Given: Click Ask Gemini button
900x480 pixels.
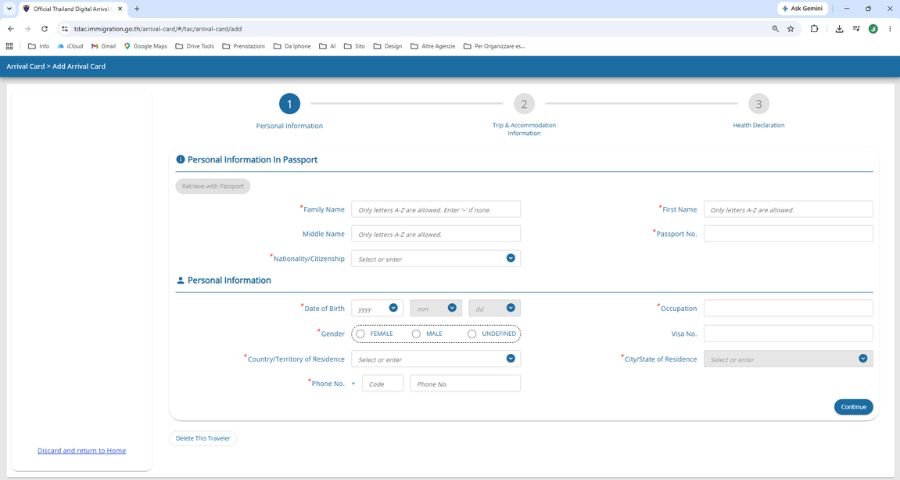Looking at the screenshot, I should point(802,9).
